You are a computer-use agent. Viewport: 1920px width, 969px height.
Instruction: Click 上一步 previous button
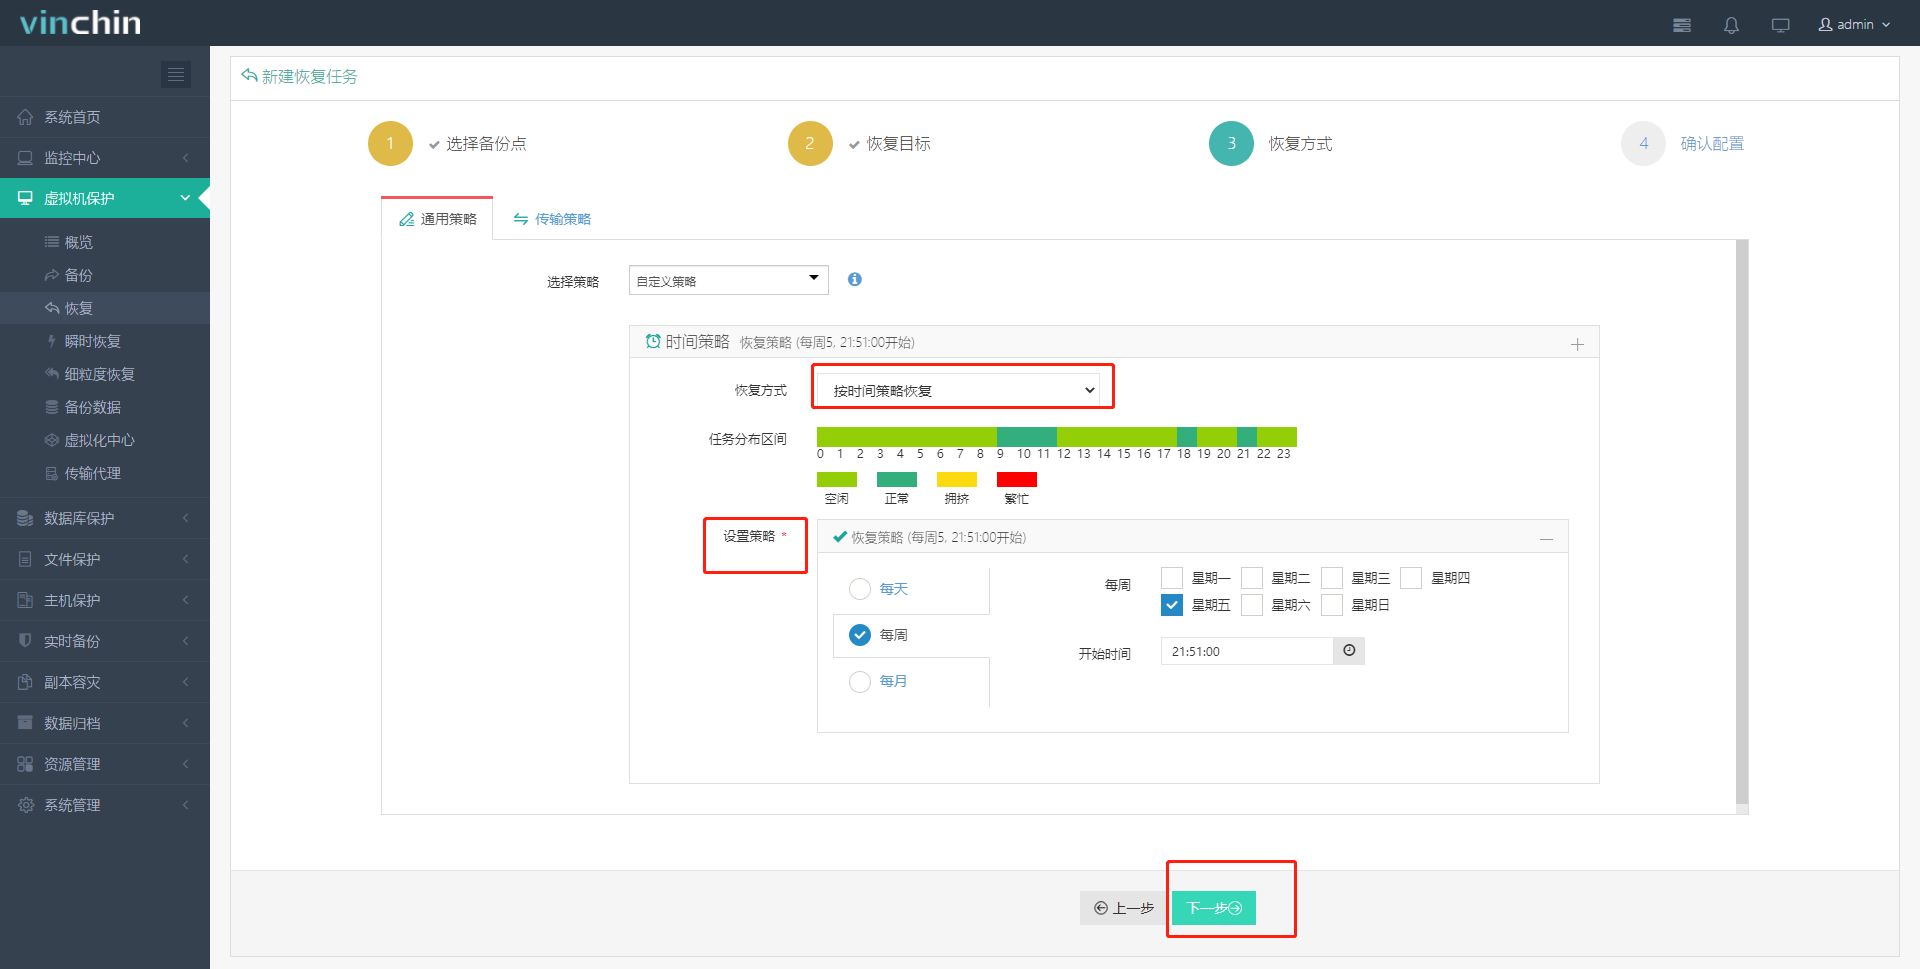1124,908
